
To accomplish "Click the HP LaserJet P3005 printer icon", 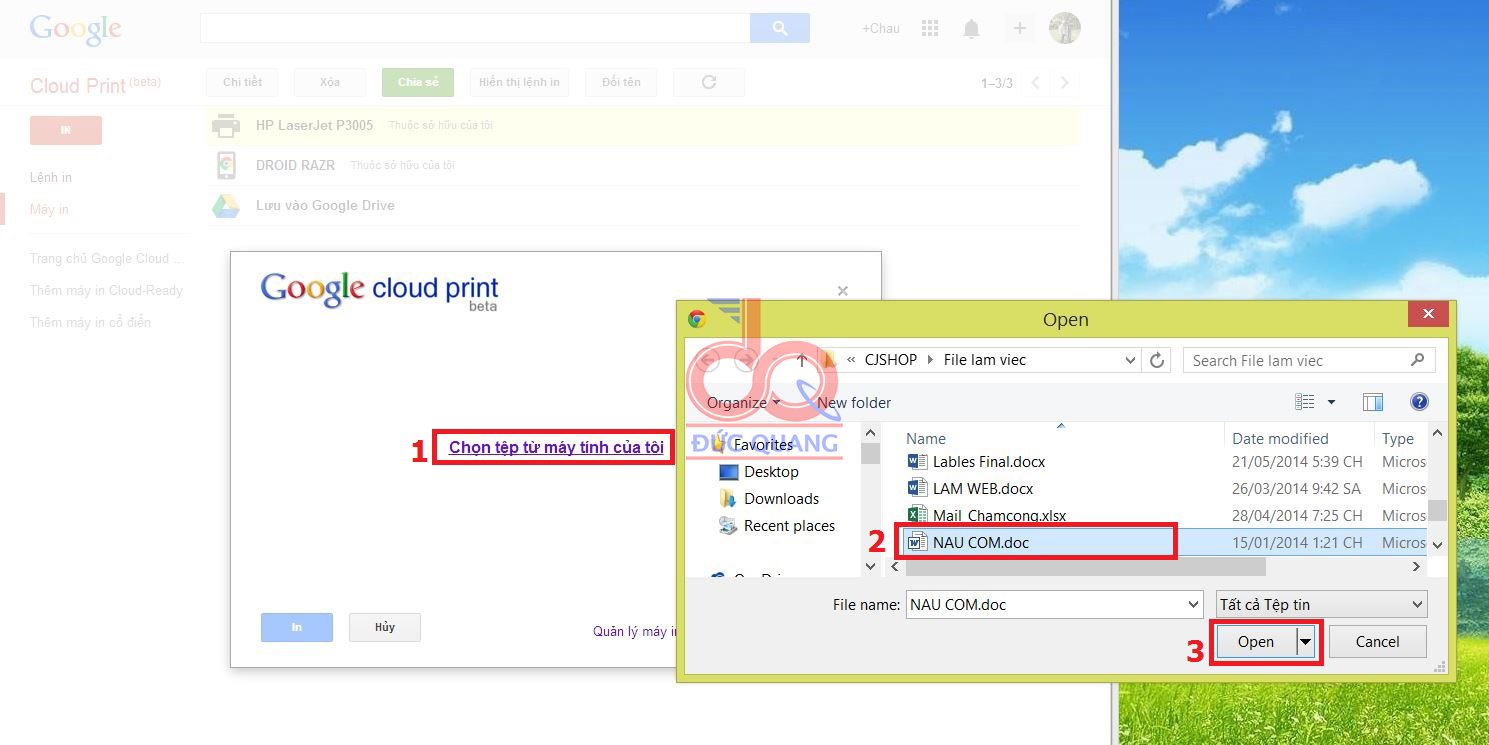I will (226, 126).
